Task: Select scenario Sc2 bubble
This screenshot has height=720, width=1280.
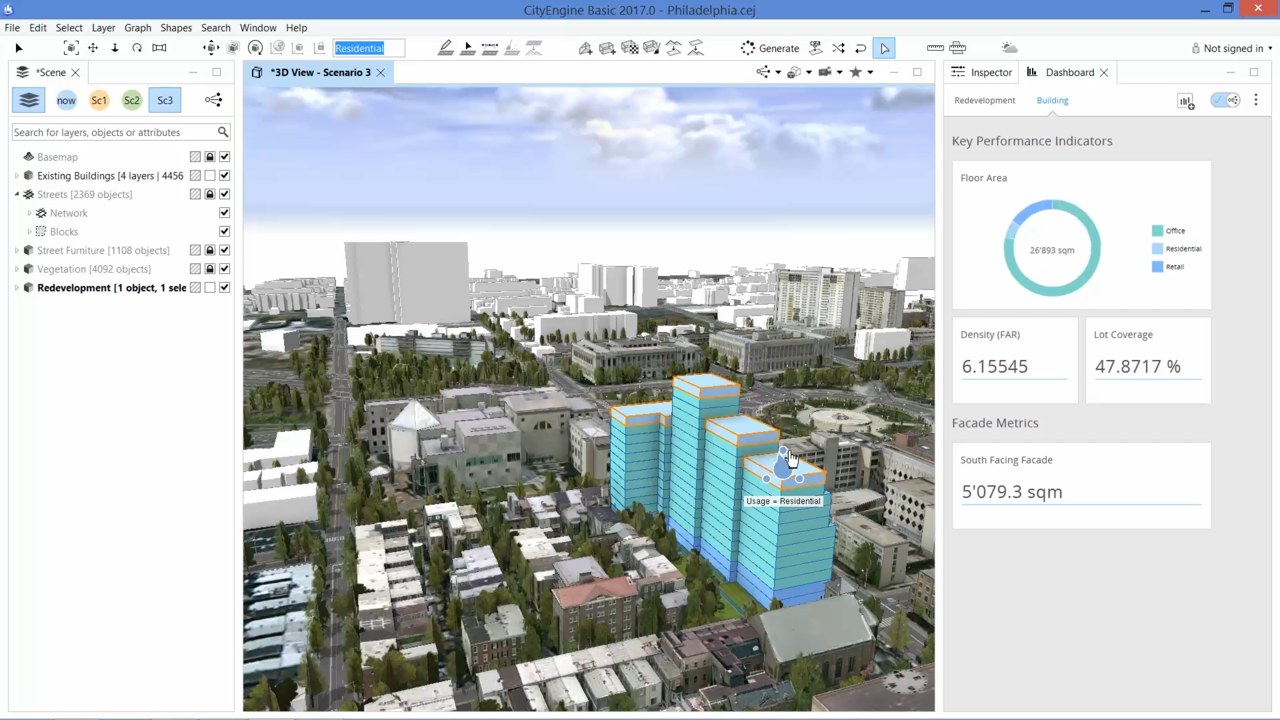Action: (x=132, y=100)
